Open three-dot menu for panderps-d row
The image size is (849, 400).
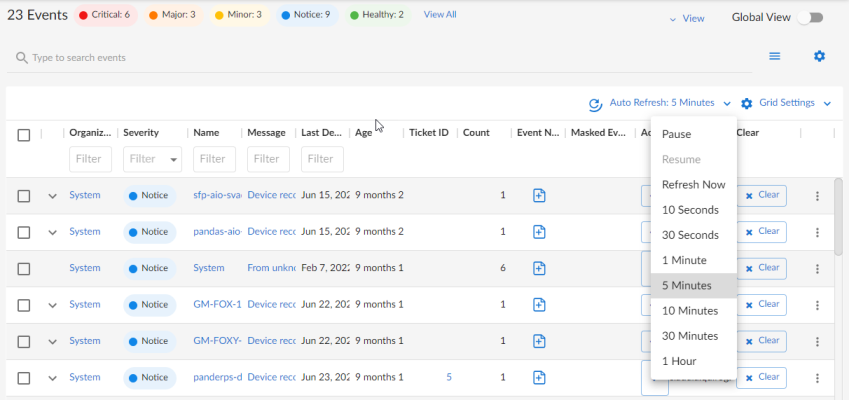click(x=817, y=377)
